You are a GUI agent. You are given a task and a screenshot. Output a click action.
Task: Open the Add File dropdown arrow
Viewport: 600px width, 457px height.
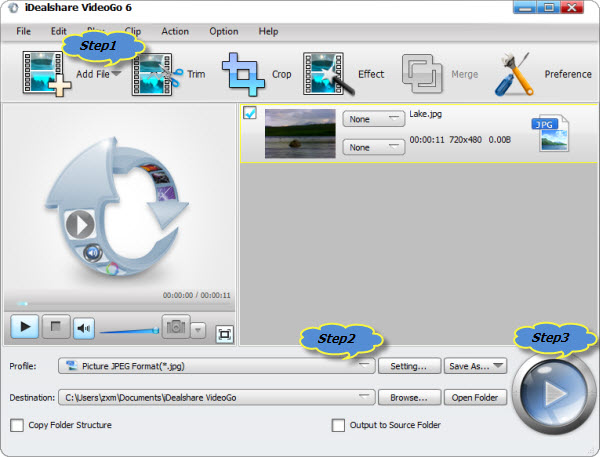116,73
